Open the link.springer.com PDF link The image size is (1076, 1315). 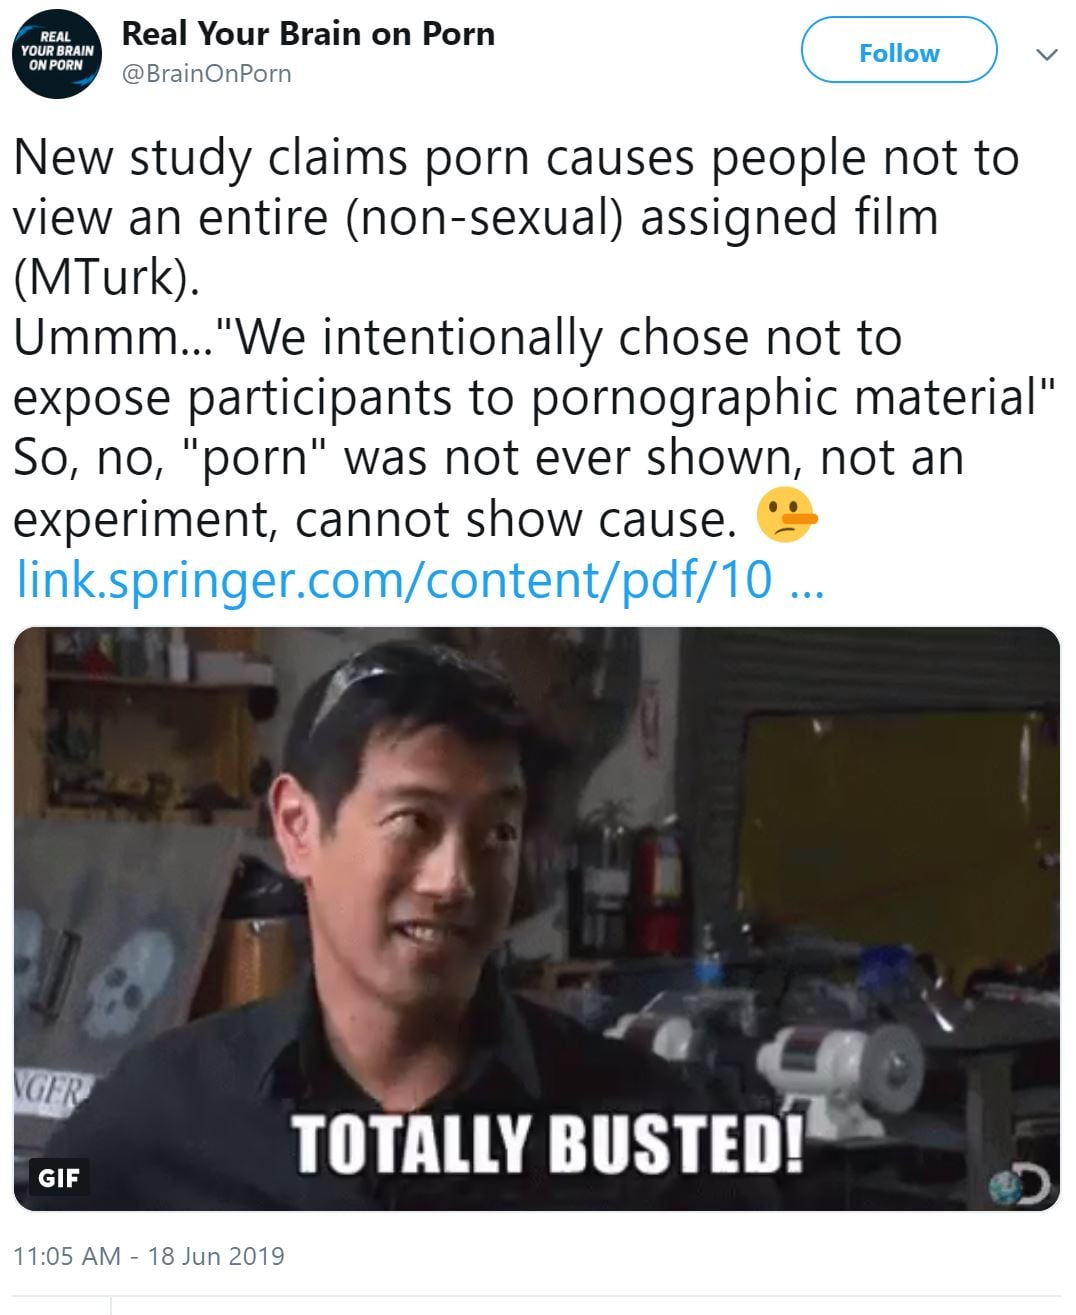tap(420, 580)
